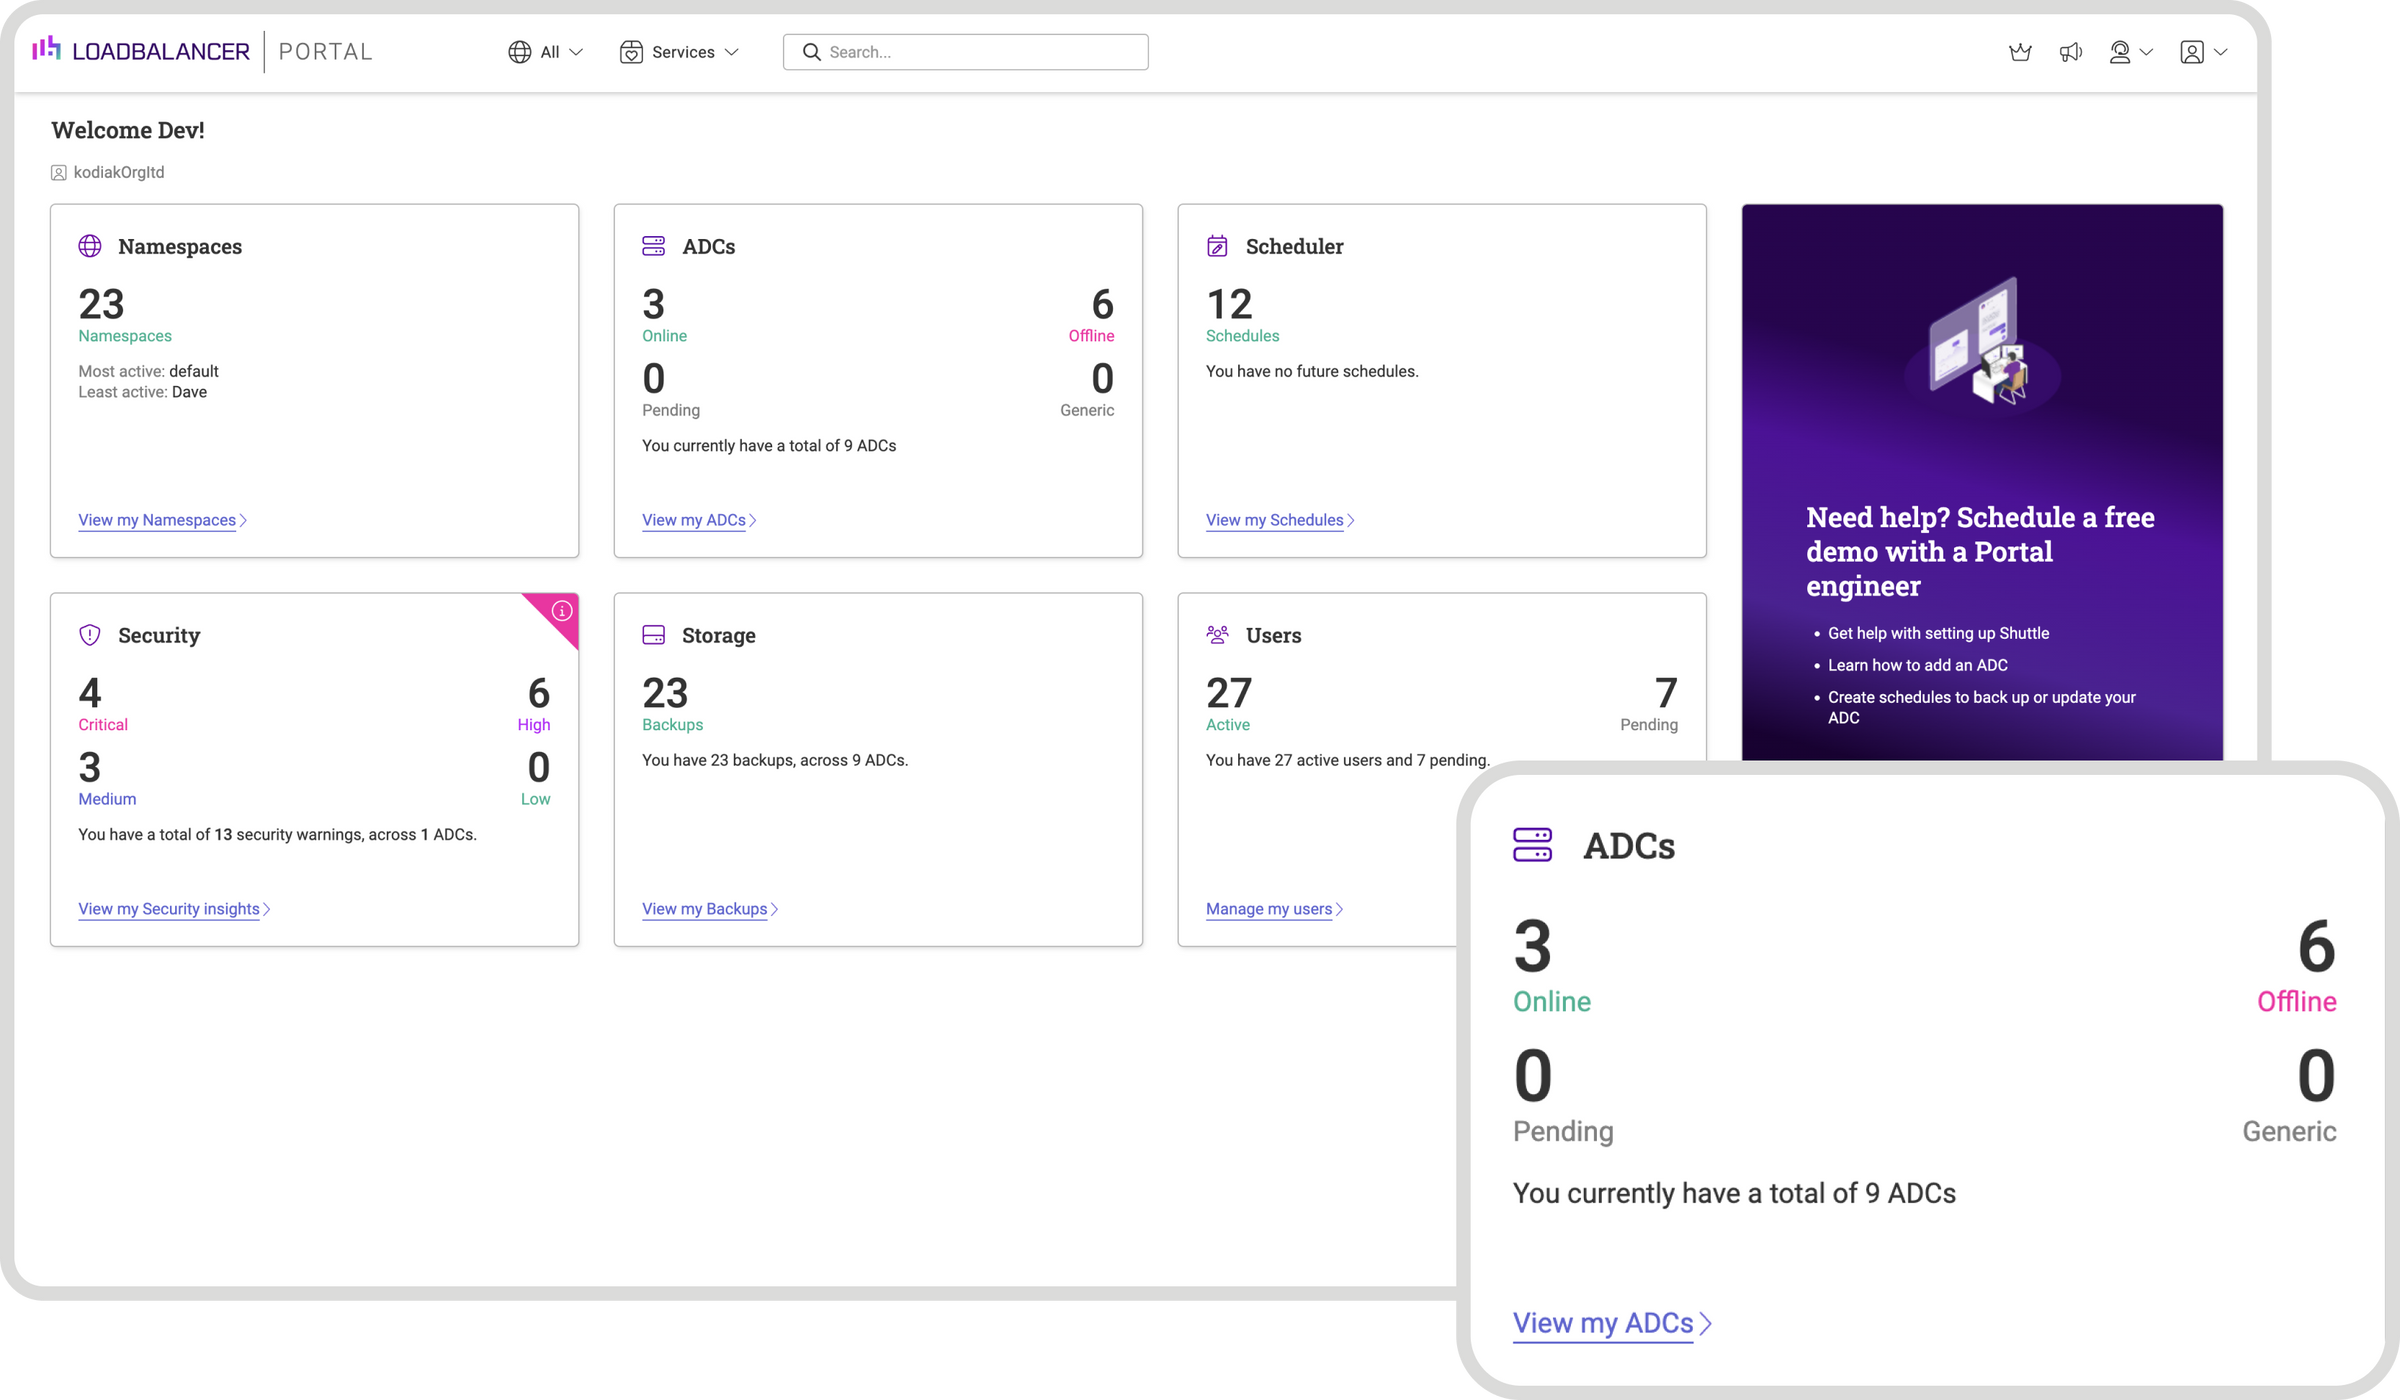Select the Scheduler calendar icon
The width and height of the screenshot is (2400, 1400).
[x=1217, y=245]
